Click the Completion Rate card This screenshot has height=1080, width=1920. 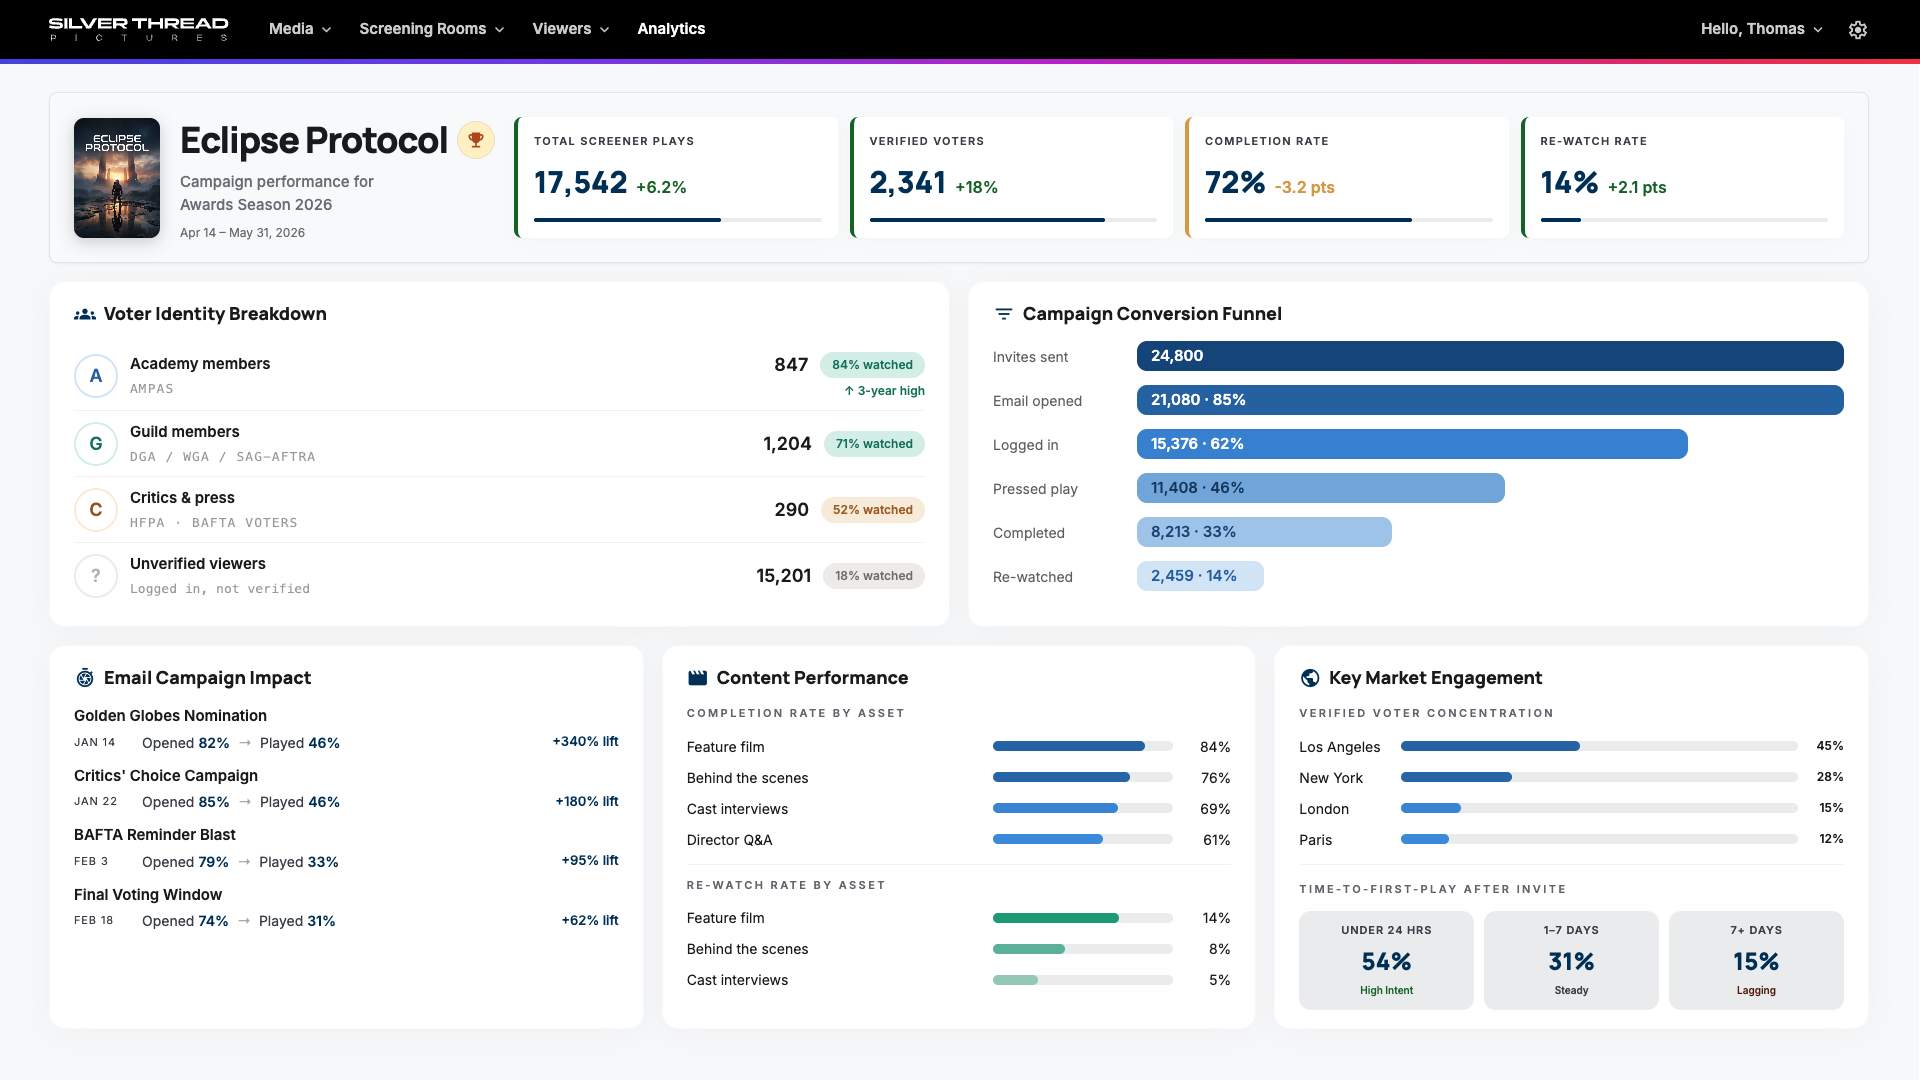pos(1347,178)
